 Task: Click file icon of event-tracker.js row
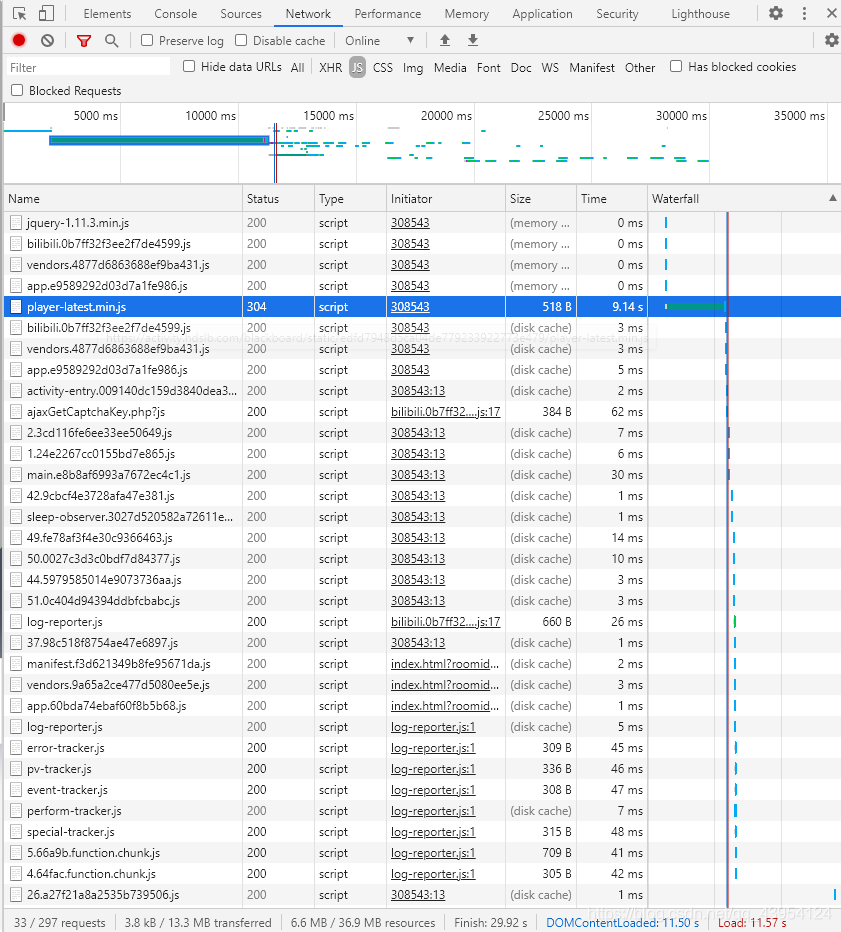16,790
